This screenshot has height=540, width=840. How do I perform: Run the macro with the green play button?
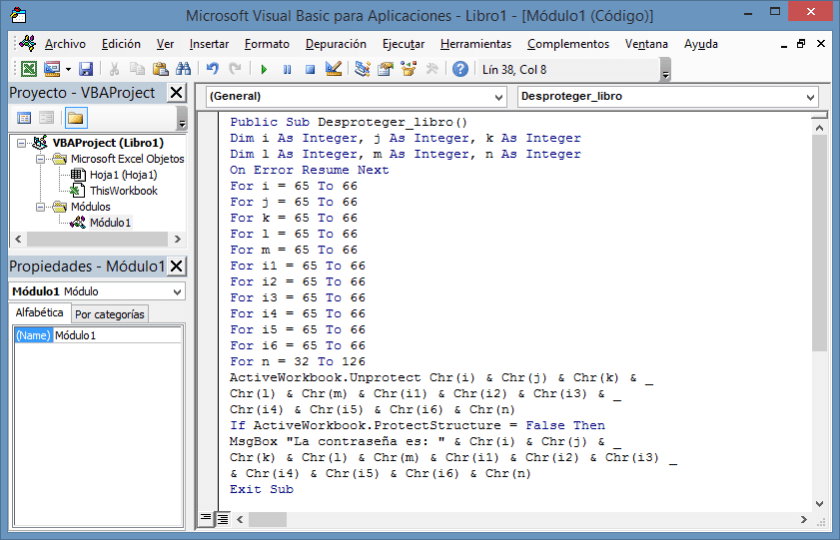(x=264, y=69)
